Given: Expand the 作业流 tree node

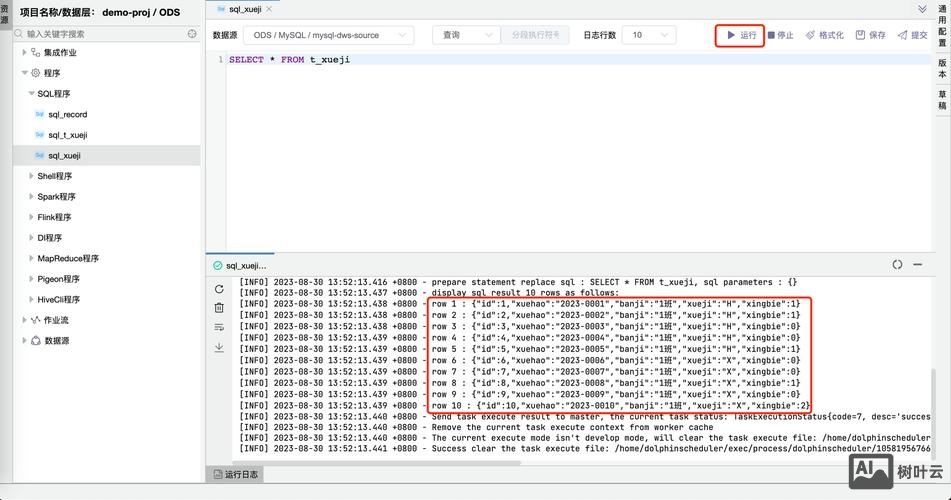Looking at the screenshot, I should pos(24,320).
